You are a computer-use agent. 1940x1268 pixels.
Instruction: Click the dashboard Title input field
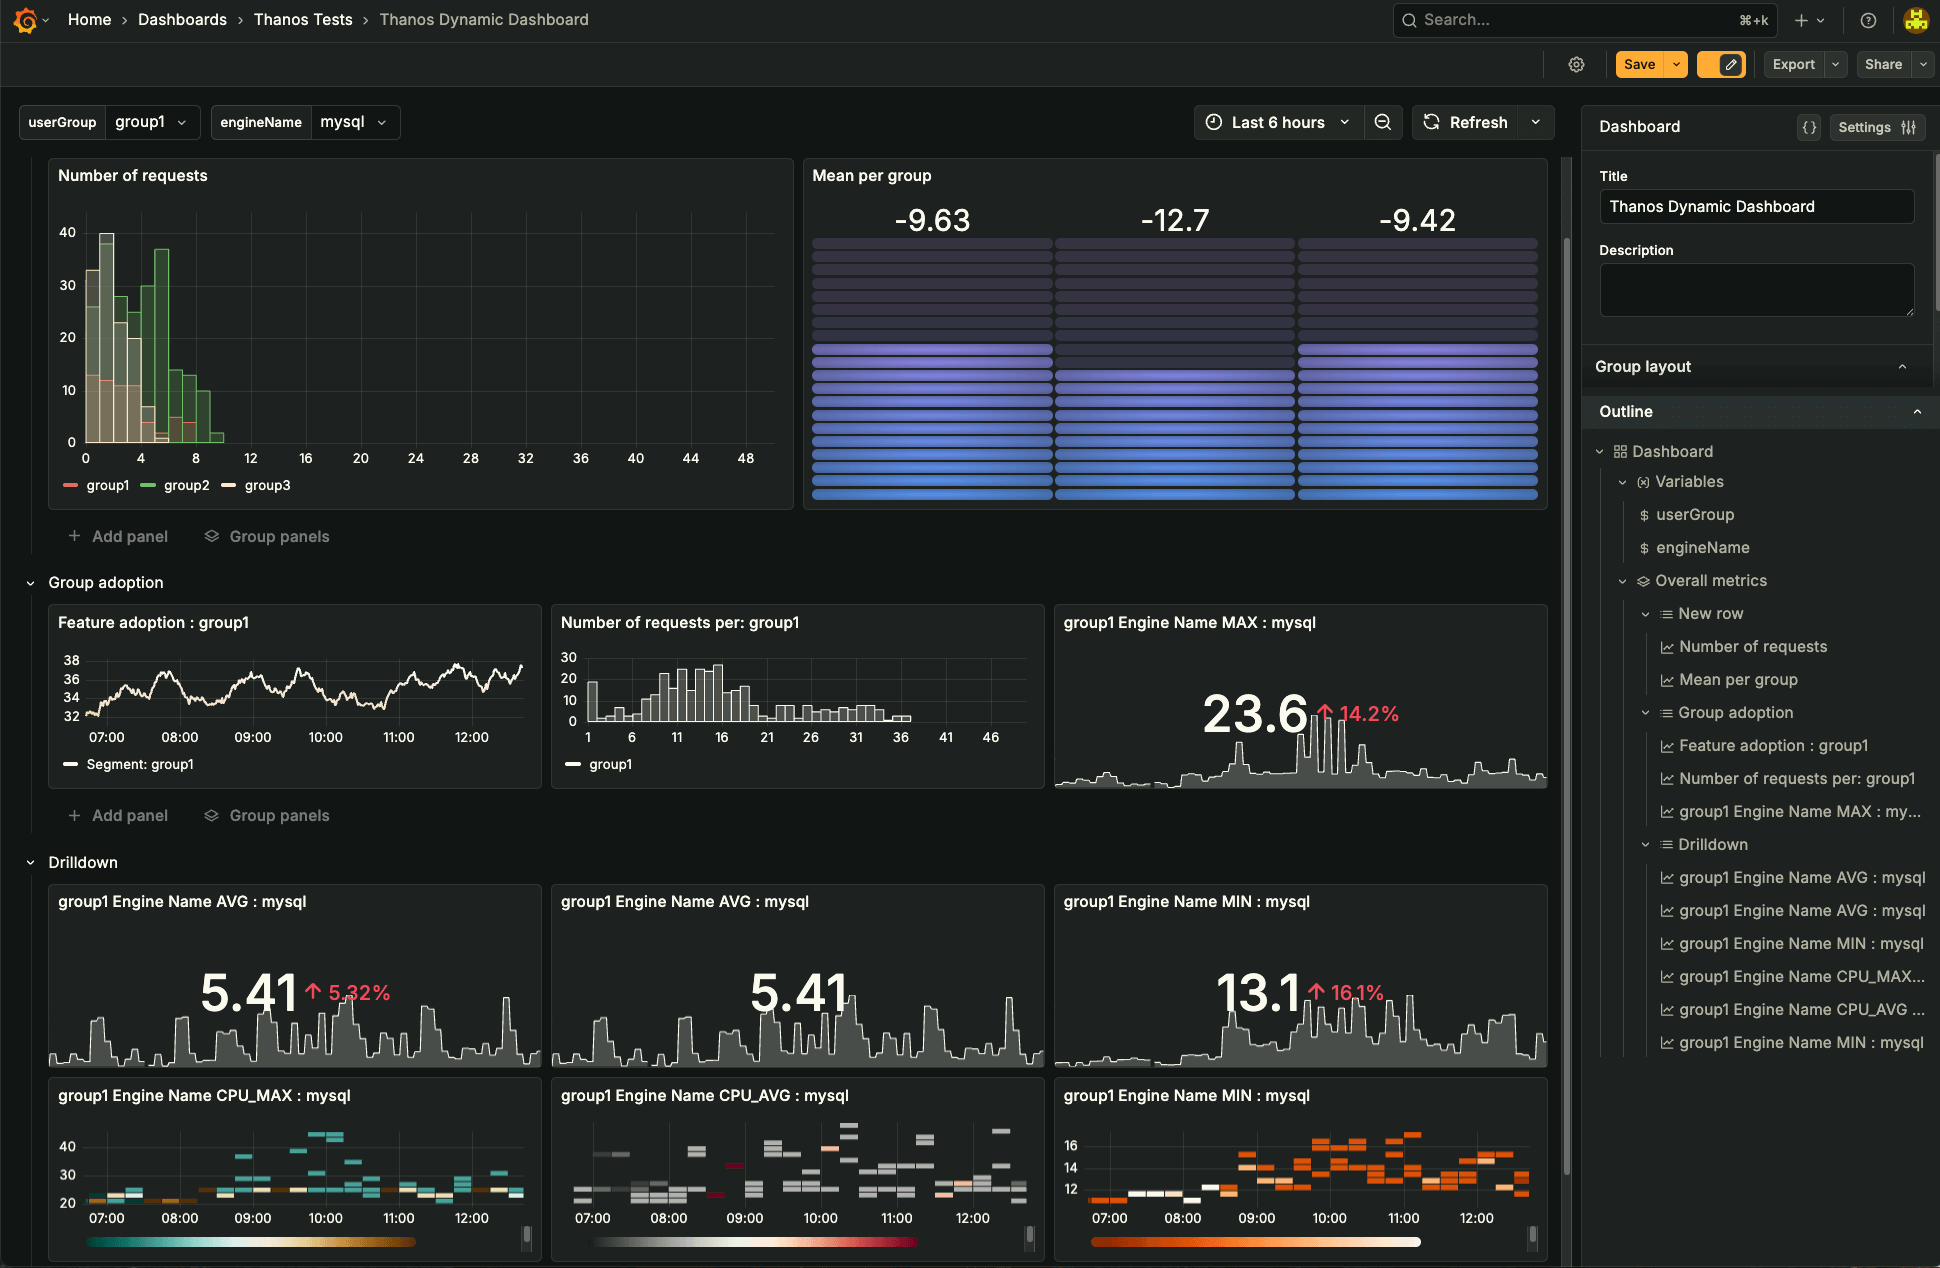click(x=1756, y=206)
